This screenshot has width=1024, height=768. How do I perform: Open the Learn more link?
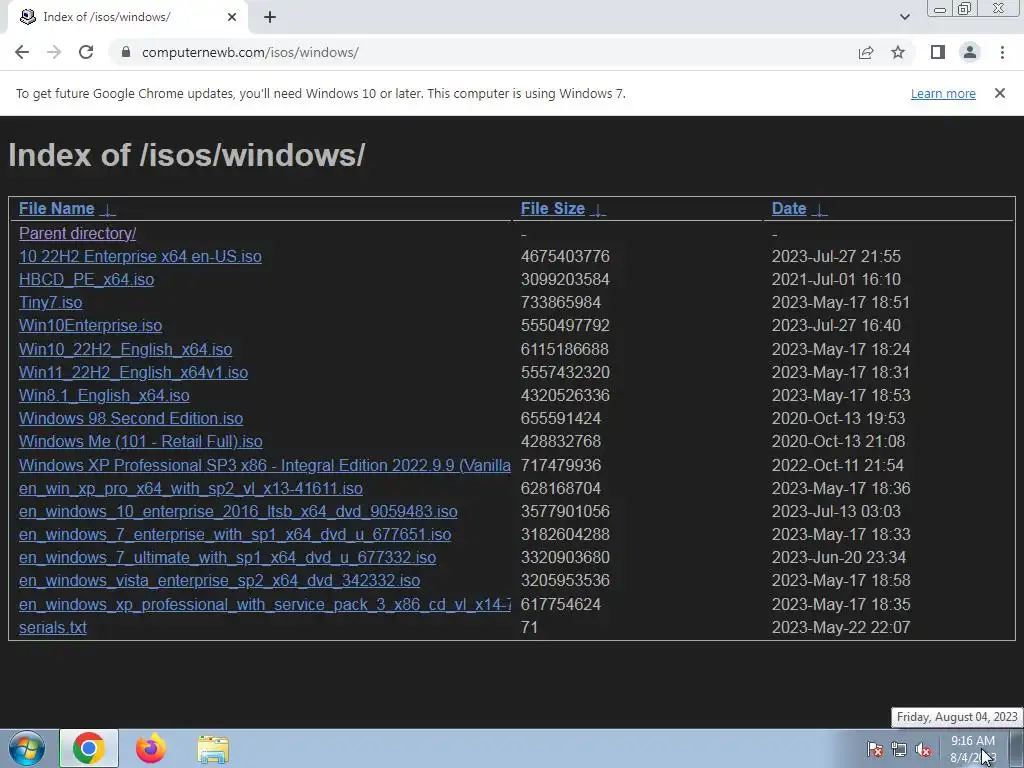[943, 93]
